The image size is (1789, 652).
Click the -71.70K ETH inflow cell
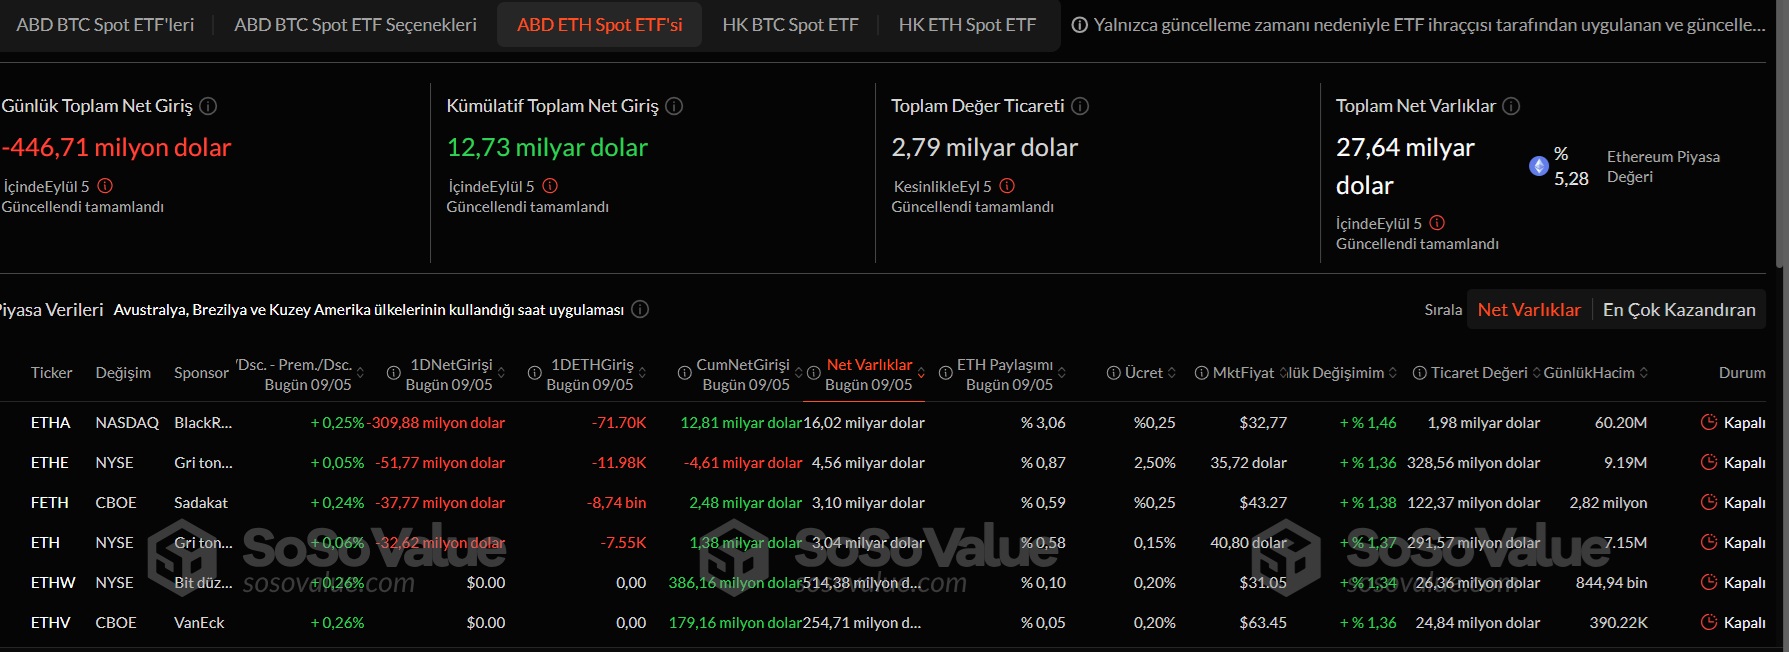tap(619, 423)
